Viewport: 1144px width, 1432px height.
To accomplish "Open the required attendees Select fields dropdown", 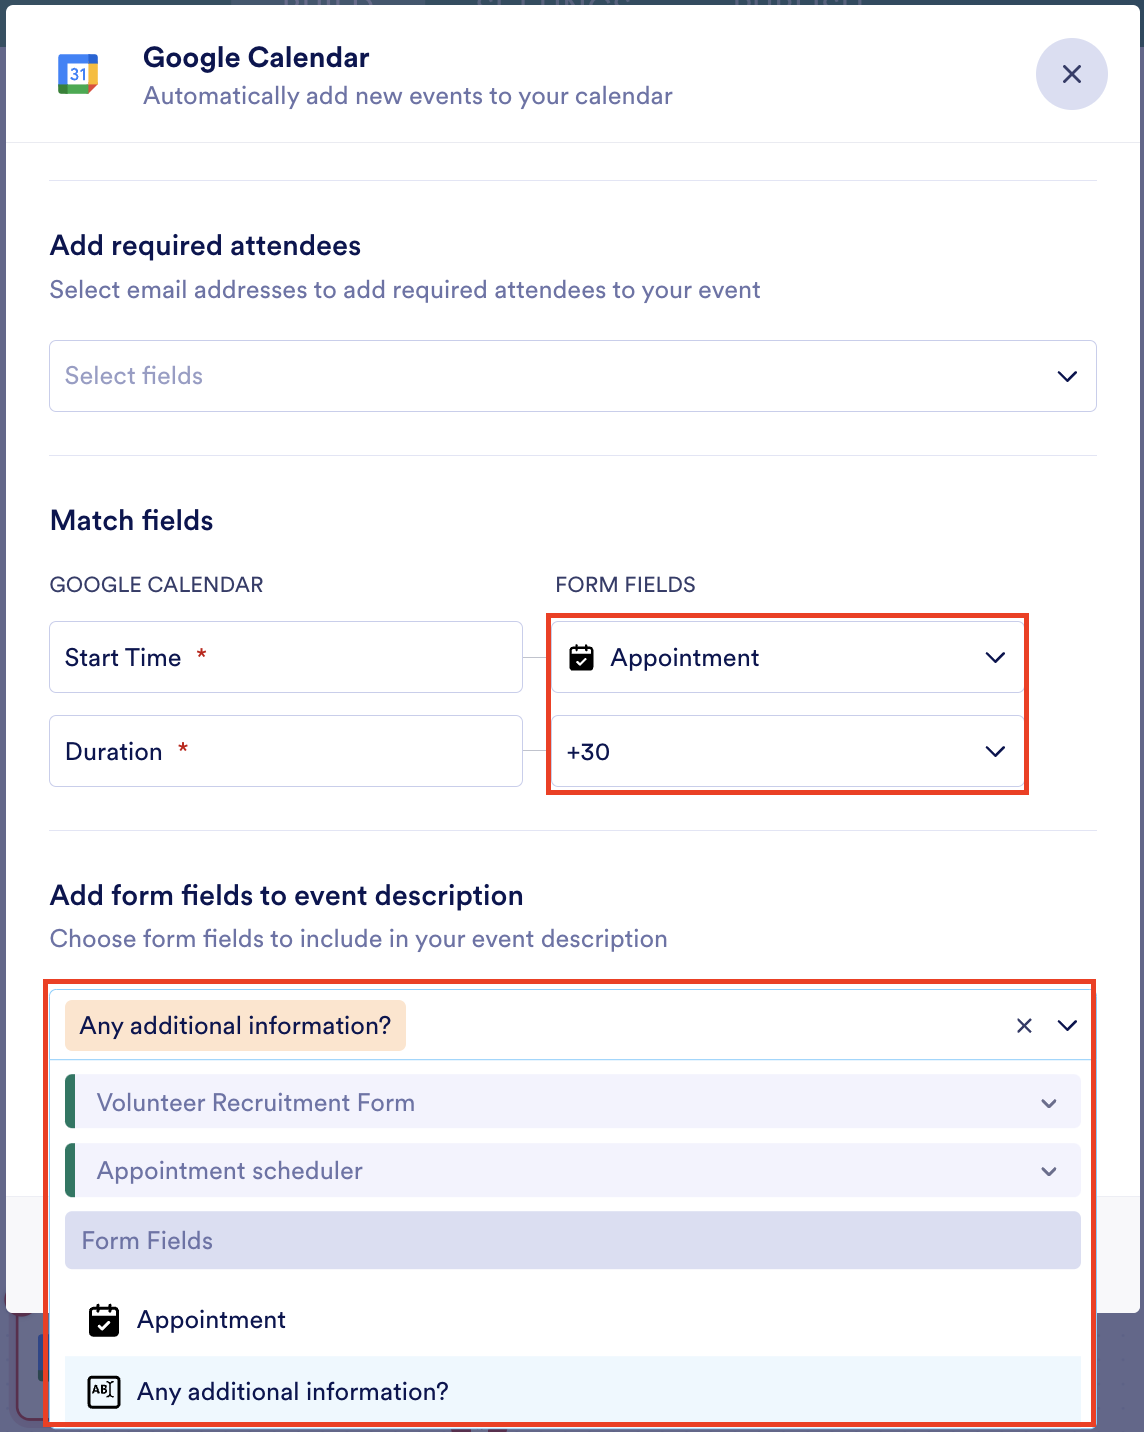I will click(x=572, y=376).
